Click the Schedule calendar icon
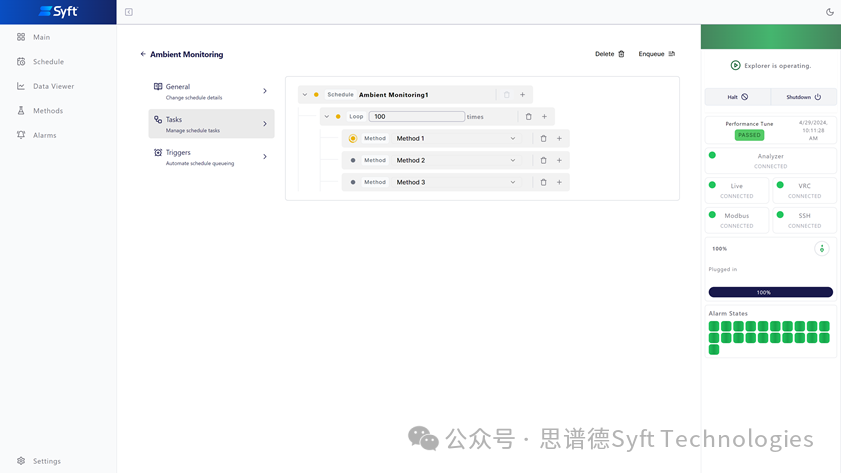 [x=21, y=62]
